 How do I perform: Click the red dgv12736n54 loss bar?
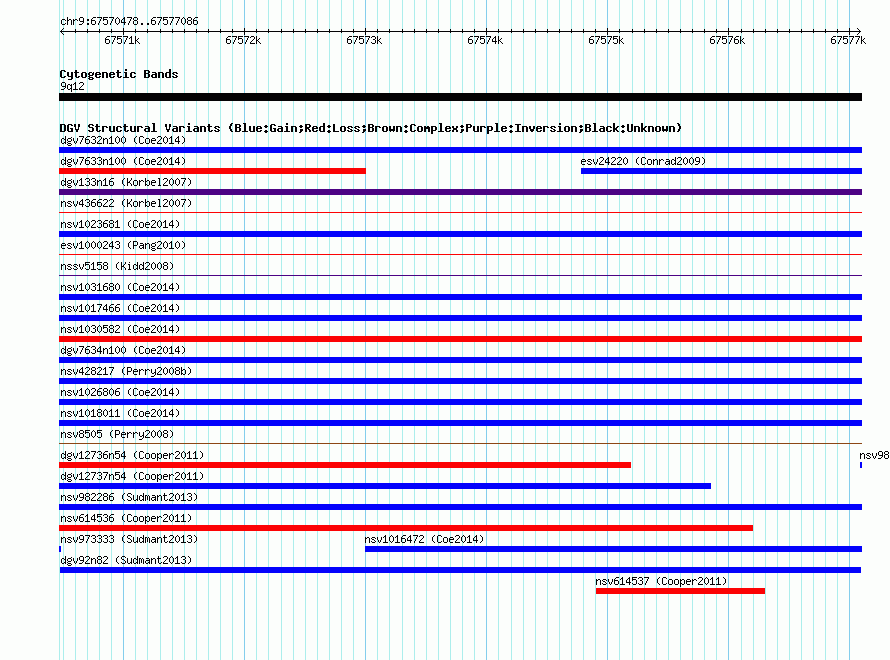click(x=345, y=465)
